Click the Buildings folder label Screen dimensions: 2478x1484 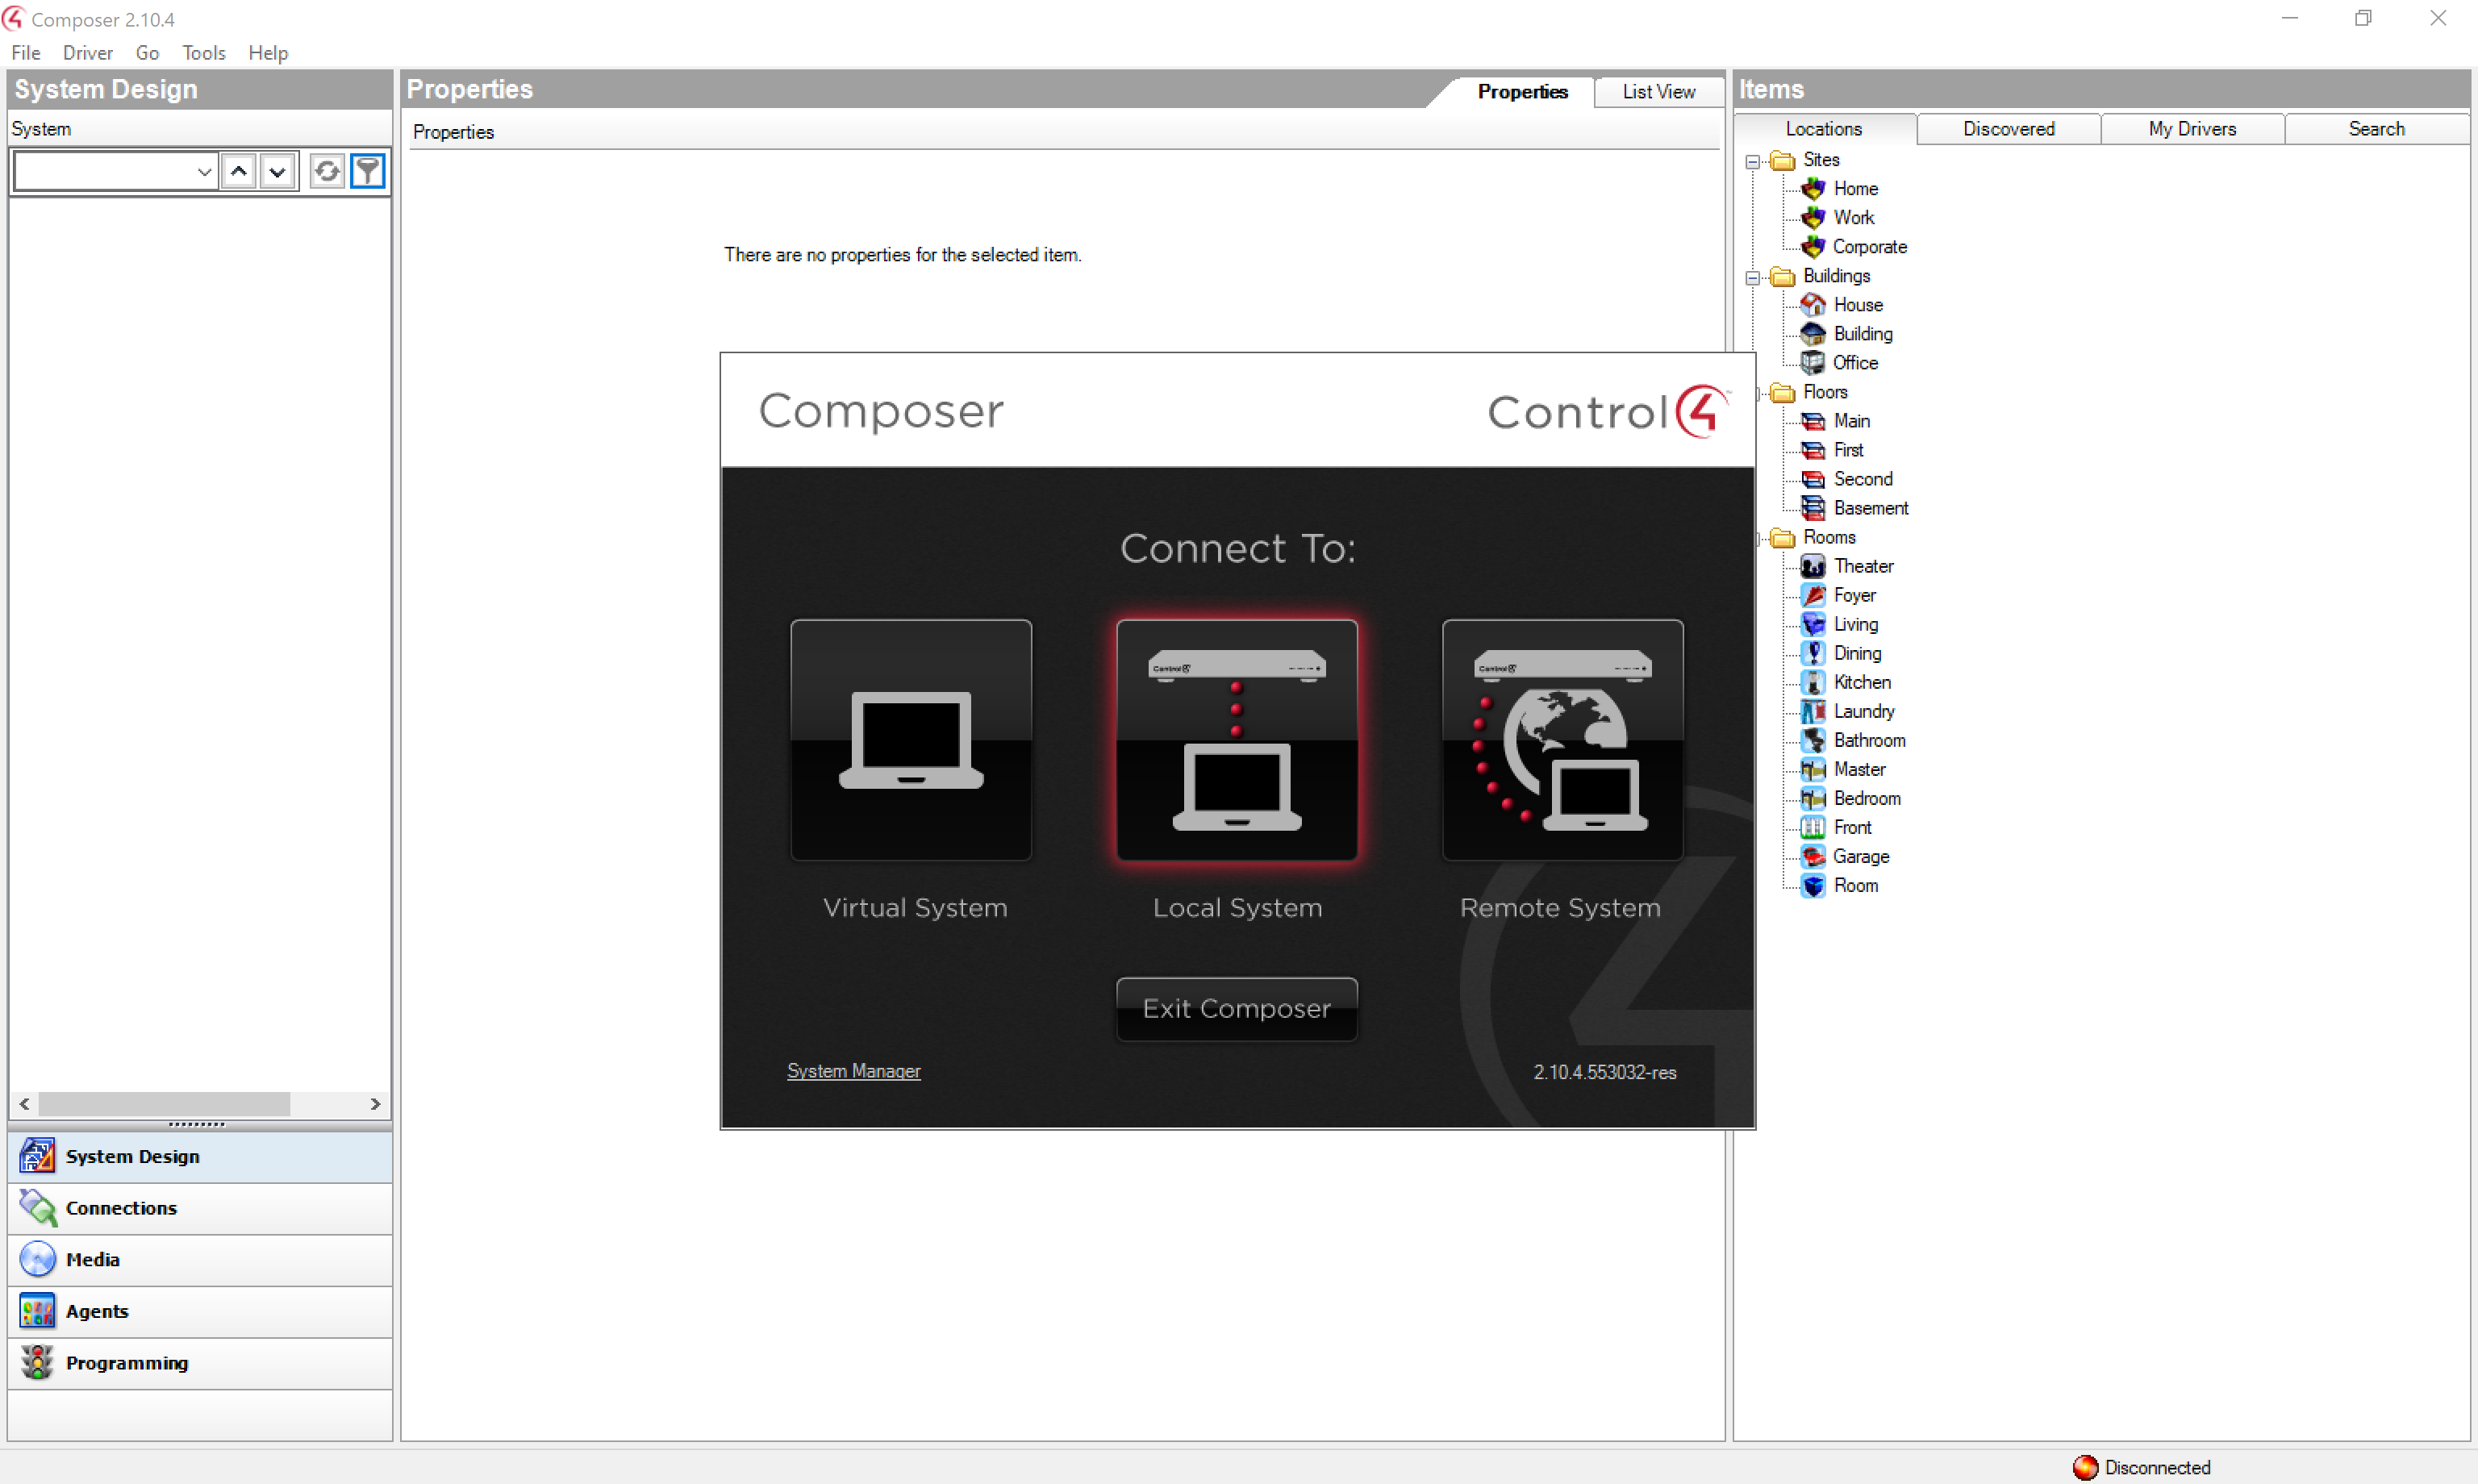(x=1836, y=276)
